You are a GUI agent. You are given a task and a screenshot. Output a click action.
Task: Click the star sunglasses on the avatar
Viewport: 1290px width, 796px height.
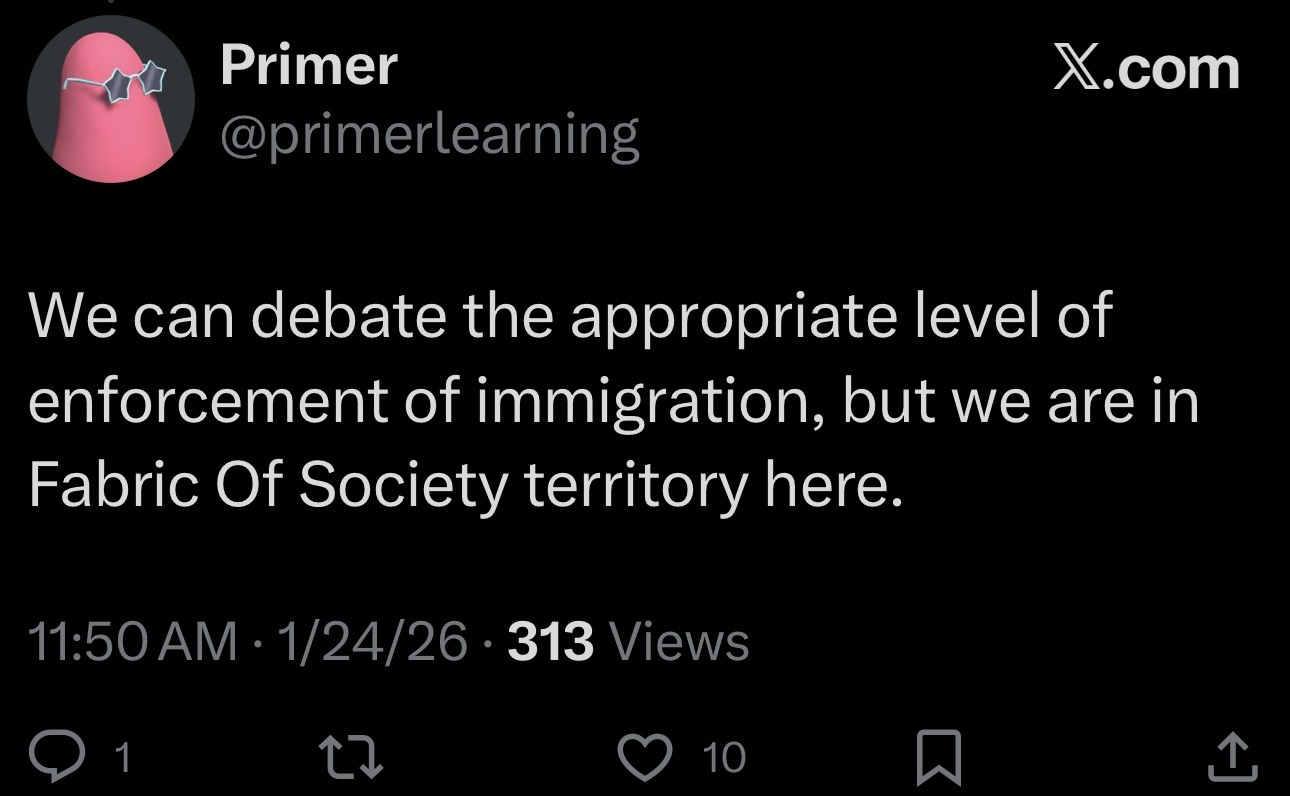136,82
